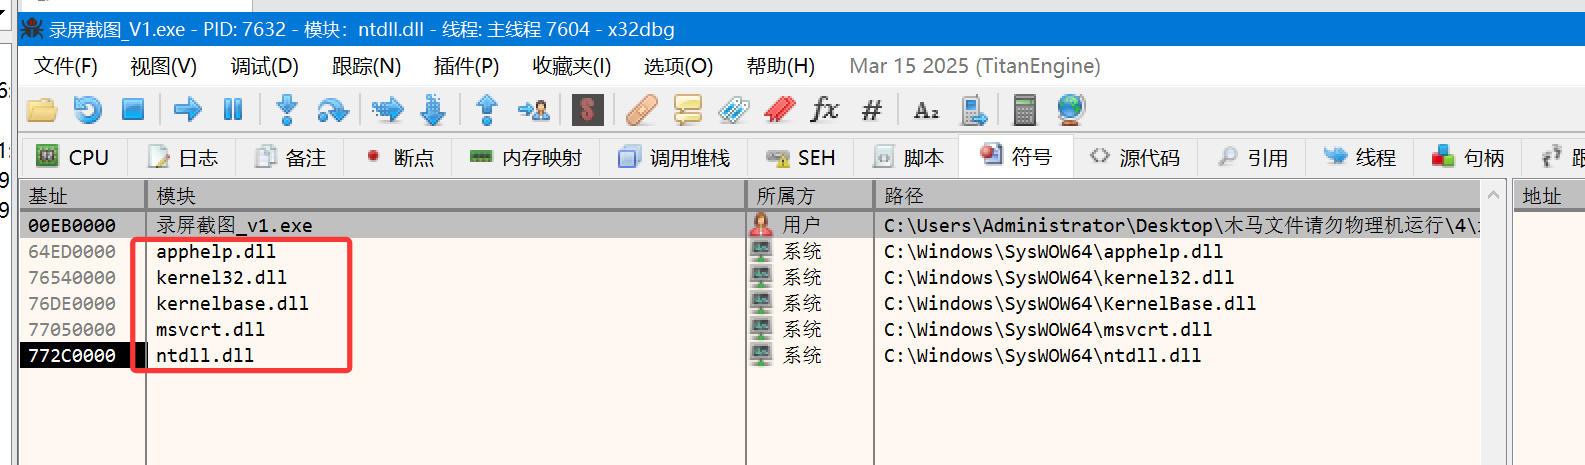This screenshot has width=1585, height=465.
Task: Switch to the CPU tab
Action: point(73,157)
